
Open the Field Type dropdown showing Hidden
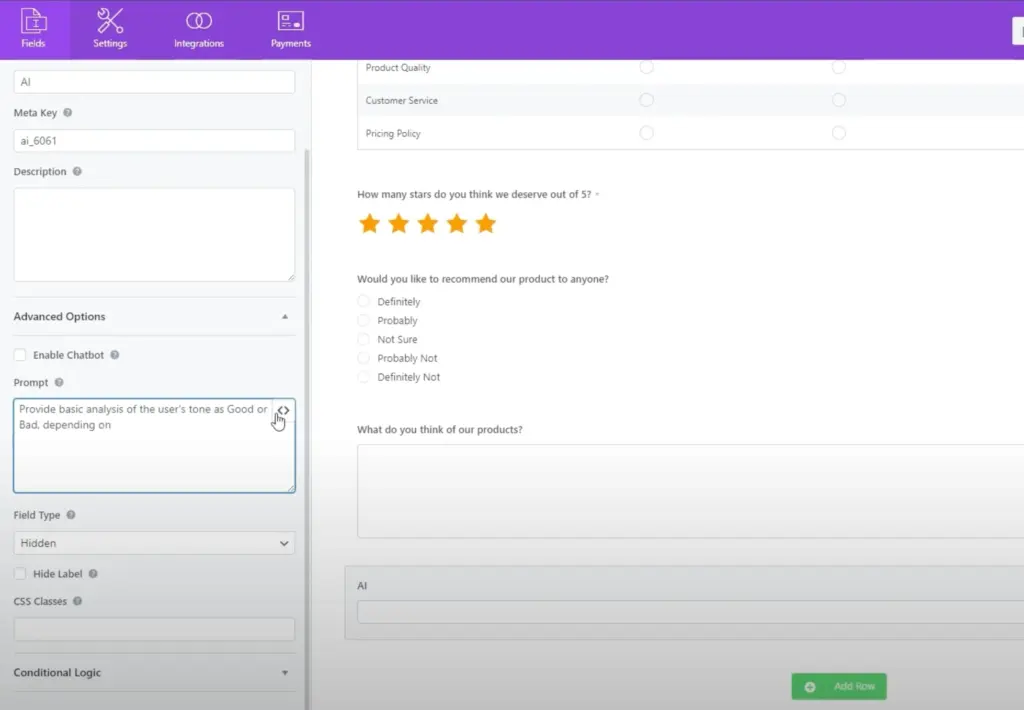154,542
